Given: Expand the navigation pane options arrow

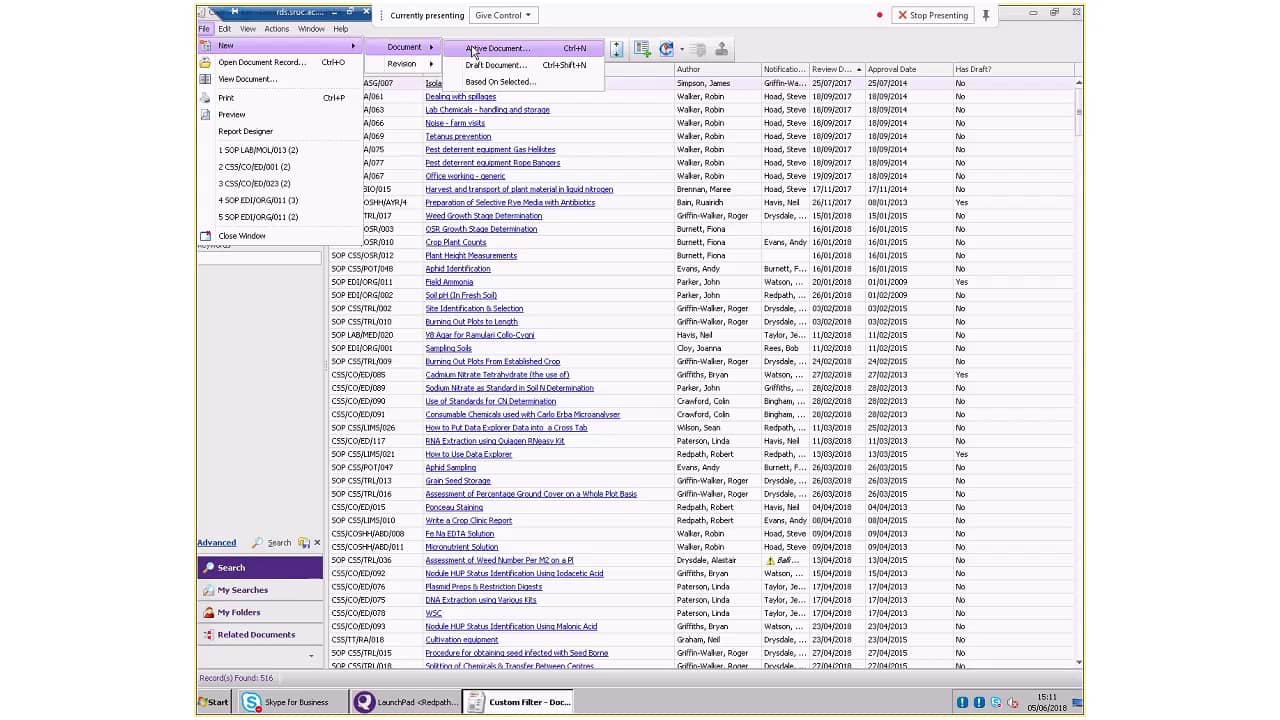Looking at the screenshot, I should click(x=311, y=656).
